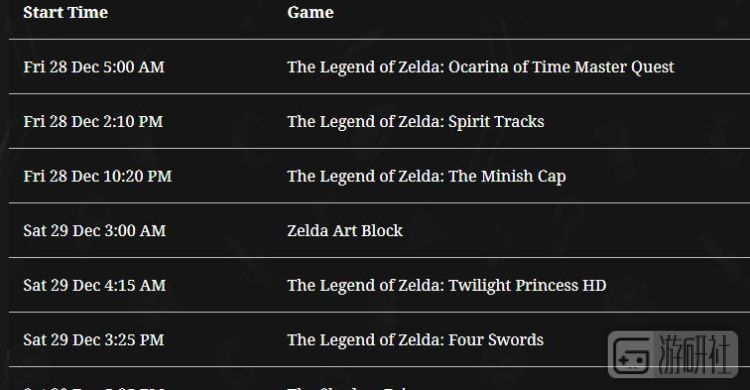Open The Legend of Zelda: The Minish Cap
The height and width of the screenshot is (390, 750).
point(427,177)
